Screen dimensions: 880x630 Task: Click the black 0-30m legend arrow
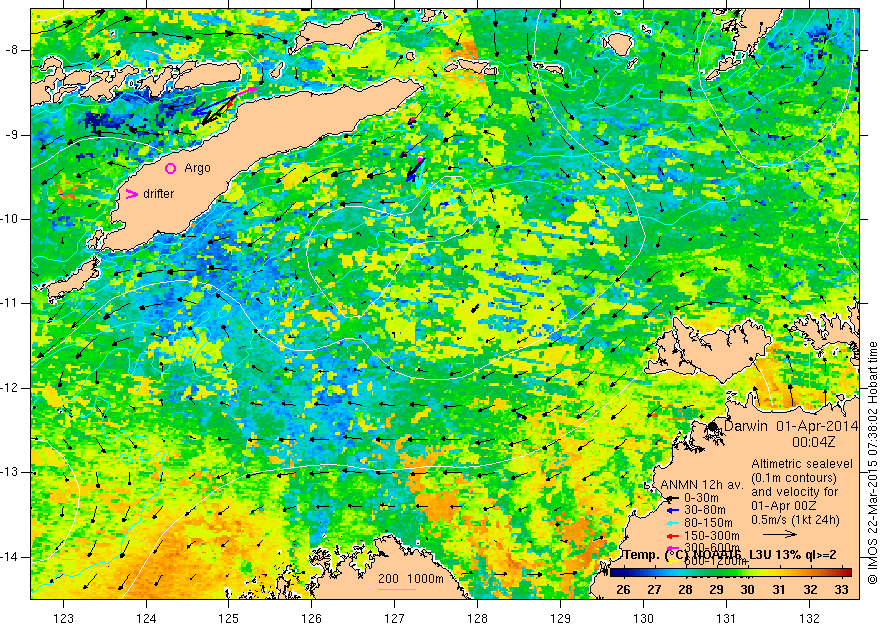tap(671, 498)
